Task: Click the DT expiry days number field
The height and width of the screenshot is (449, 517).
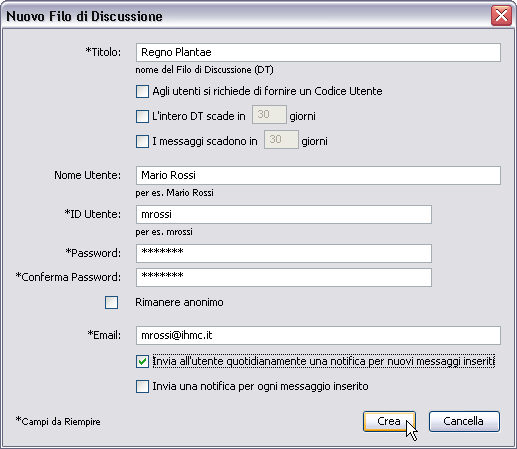Action: (x=269, y=115)
